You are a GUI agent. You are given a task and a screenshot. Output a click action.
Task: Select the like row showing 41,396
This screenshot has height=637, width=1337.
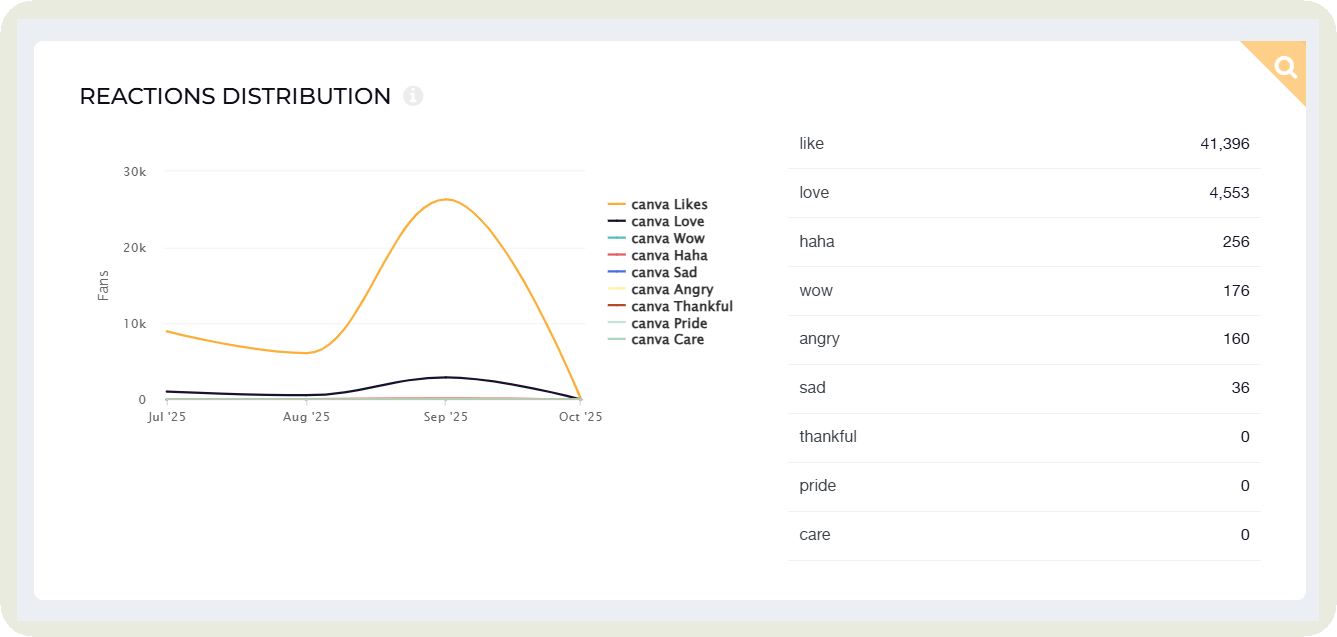click(x=1023, y=144)
